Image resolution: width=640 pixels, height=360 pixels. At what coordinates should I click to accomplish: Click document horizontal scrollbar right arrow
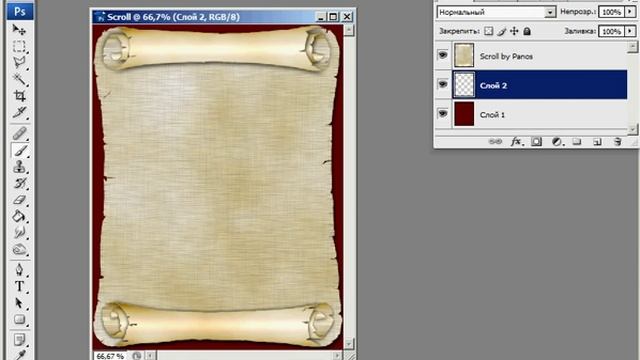coord(337,356)
